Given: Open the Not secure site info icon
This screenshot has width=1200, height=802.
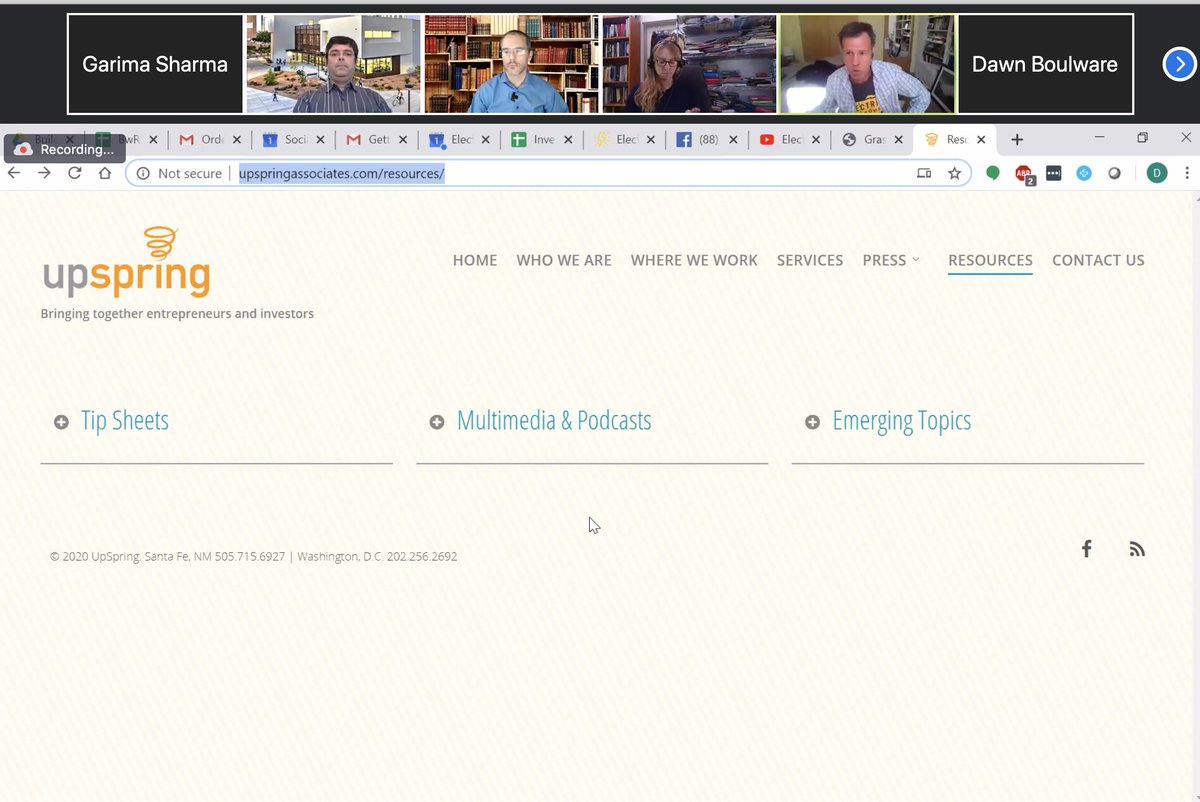Looking at the screenshot, I should (x=143, y=173).
